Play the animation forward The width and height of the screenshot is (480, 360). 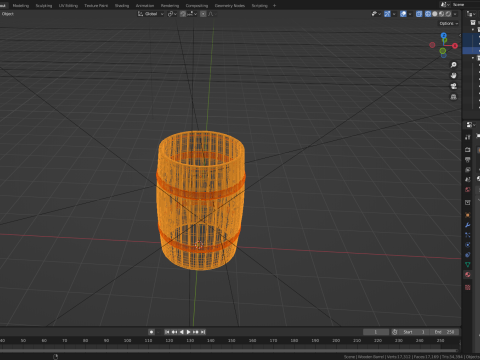188,332
